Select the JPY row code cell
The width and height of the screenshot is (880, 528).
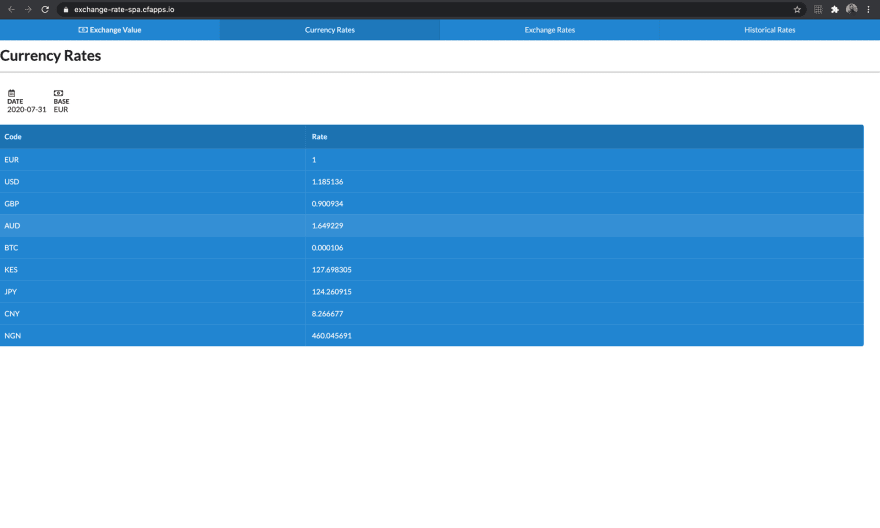coord(153,292)
